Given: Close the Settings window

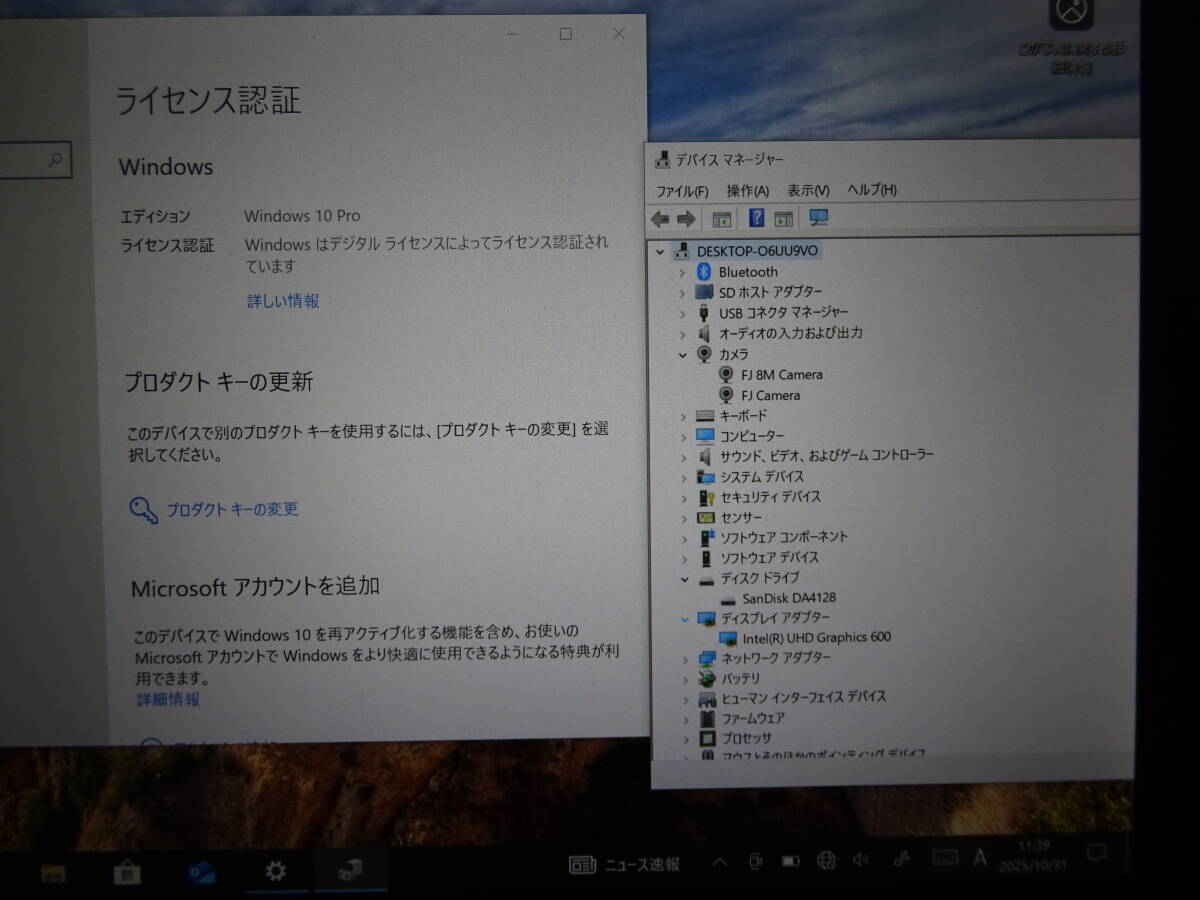Looking at the screenshot, I should pos(618,34).
